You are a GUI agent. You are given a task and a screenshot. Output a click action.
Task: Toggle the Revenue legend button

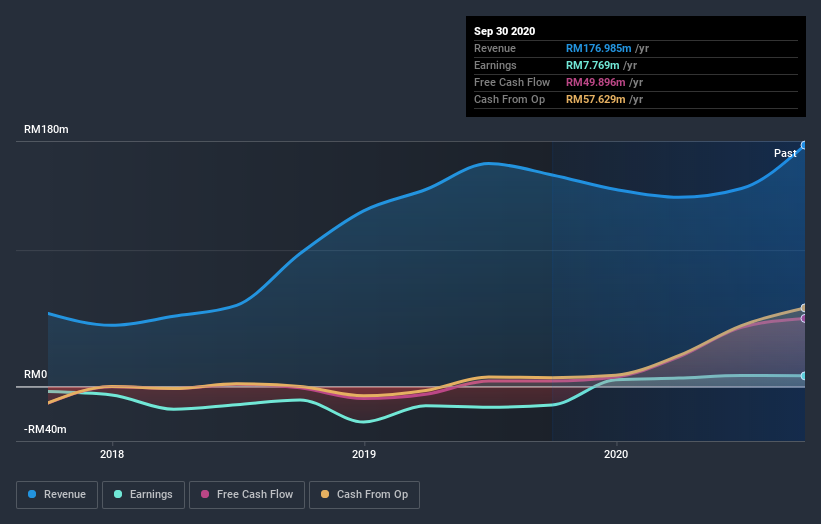pyautogui.click(x=57, y=495)
